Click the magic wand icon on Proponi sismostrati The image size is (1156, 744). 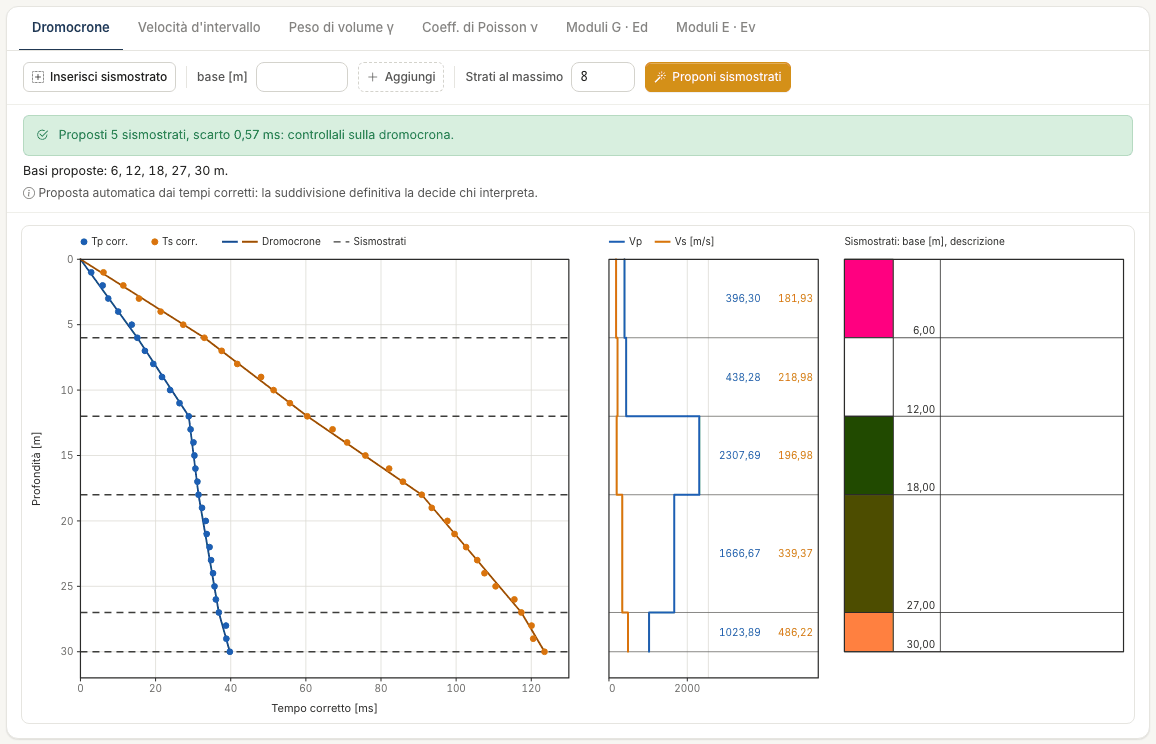(x=661, y=77)
